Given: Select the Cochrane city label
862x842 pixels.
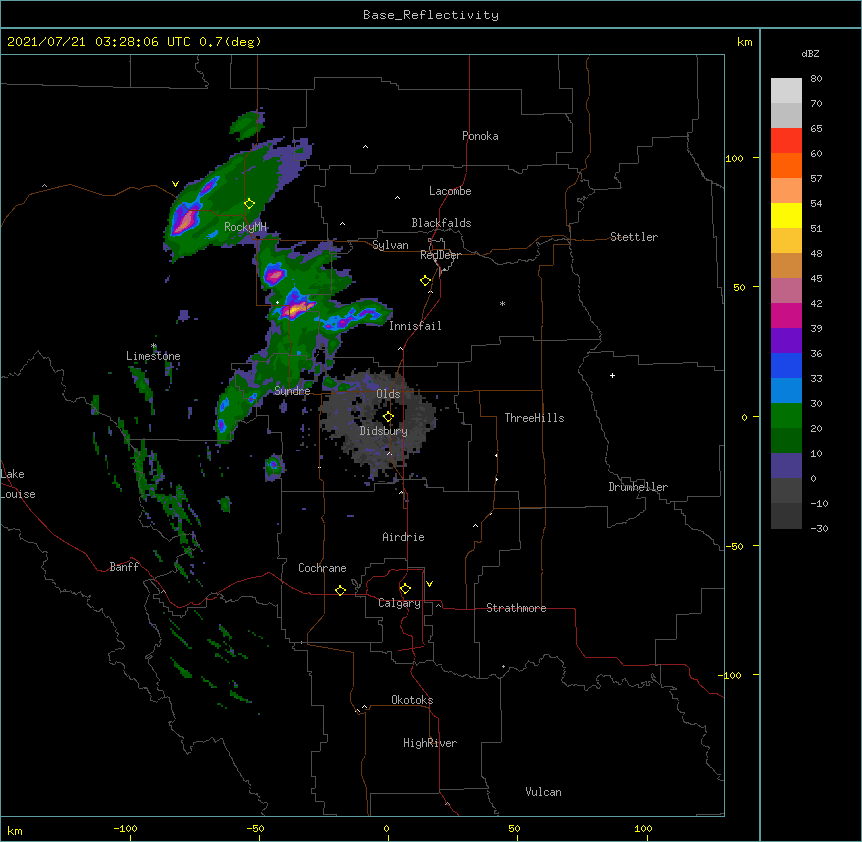Looking at the screenshot, I should coord(322,568).
